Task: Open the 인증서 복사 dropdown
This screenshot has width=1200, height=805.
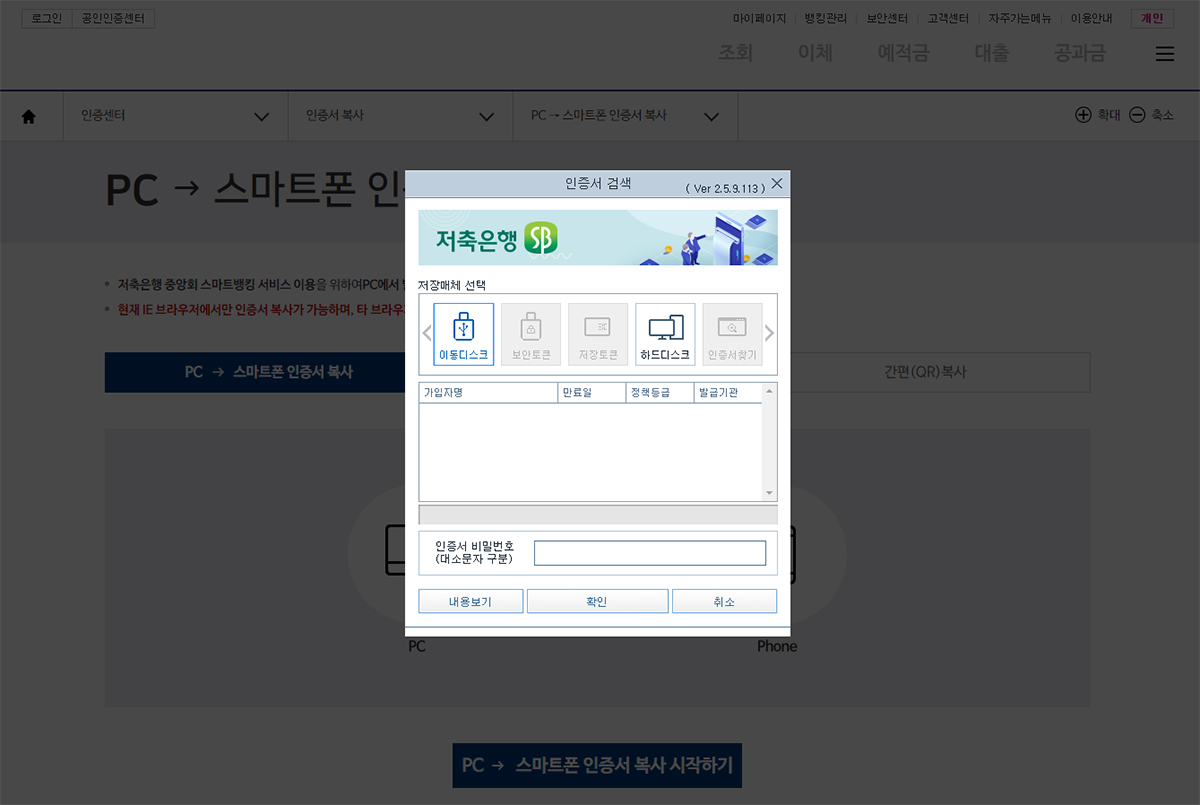Action: pyautogui.click(x=487, y=116)
